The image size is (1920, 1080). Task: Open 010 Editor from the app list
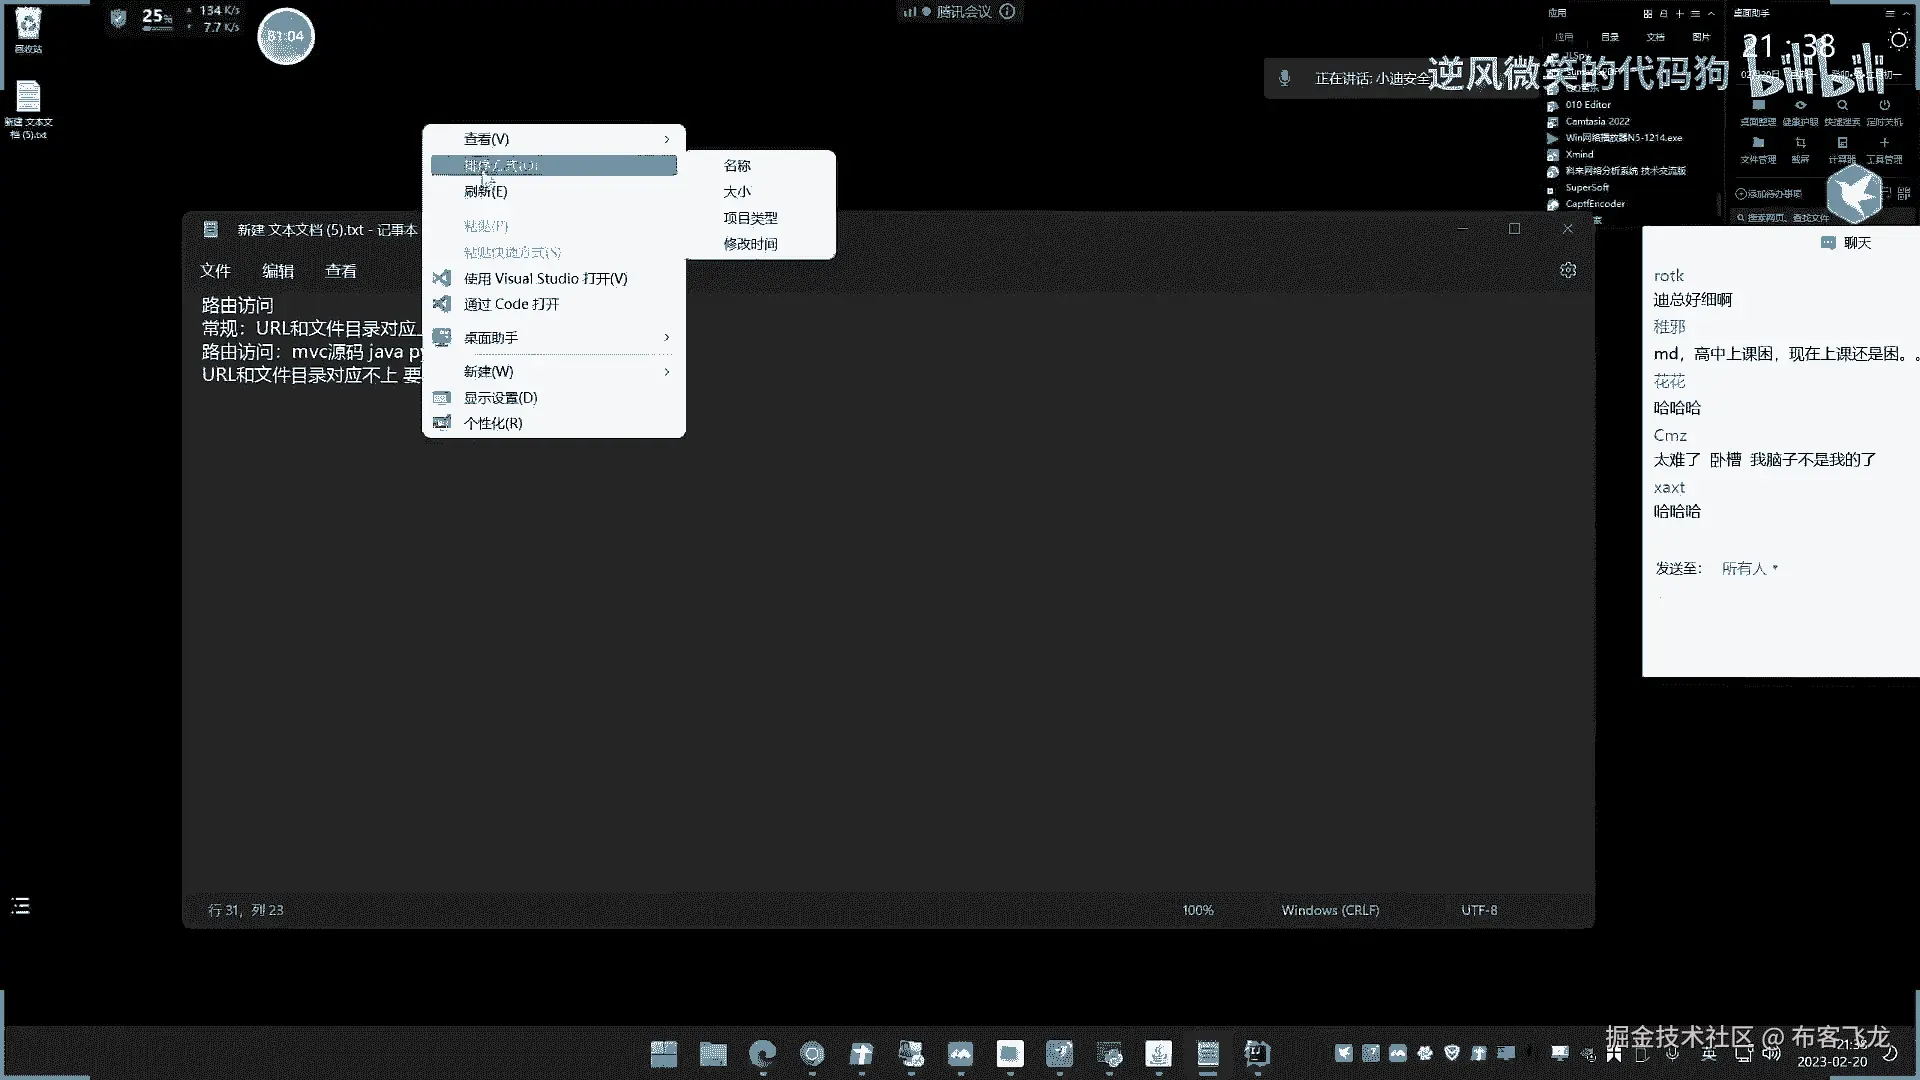1587,105
